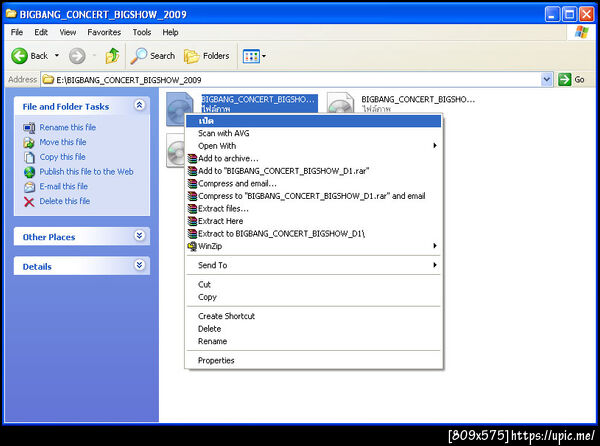Screen dimensions: 600x446
Task: Click the WinRAR icon beside Add to archive
Action: tap(192, 159)
